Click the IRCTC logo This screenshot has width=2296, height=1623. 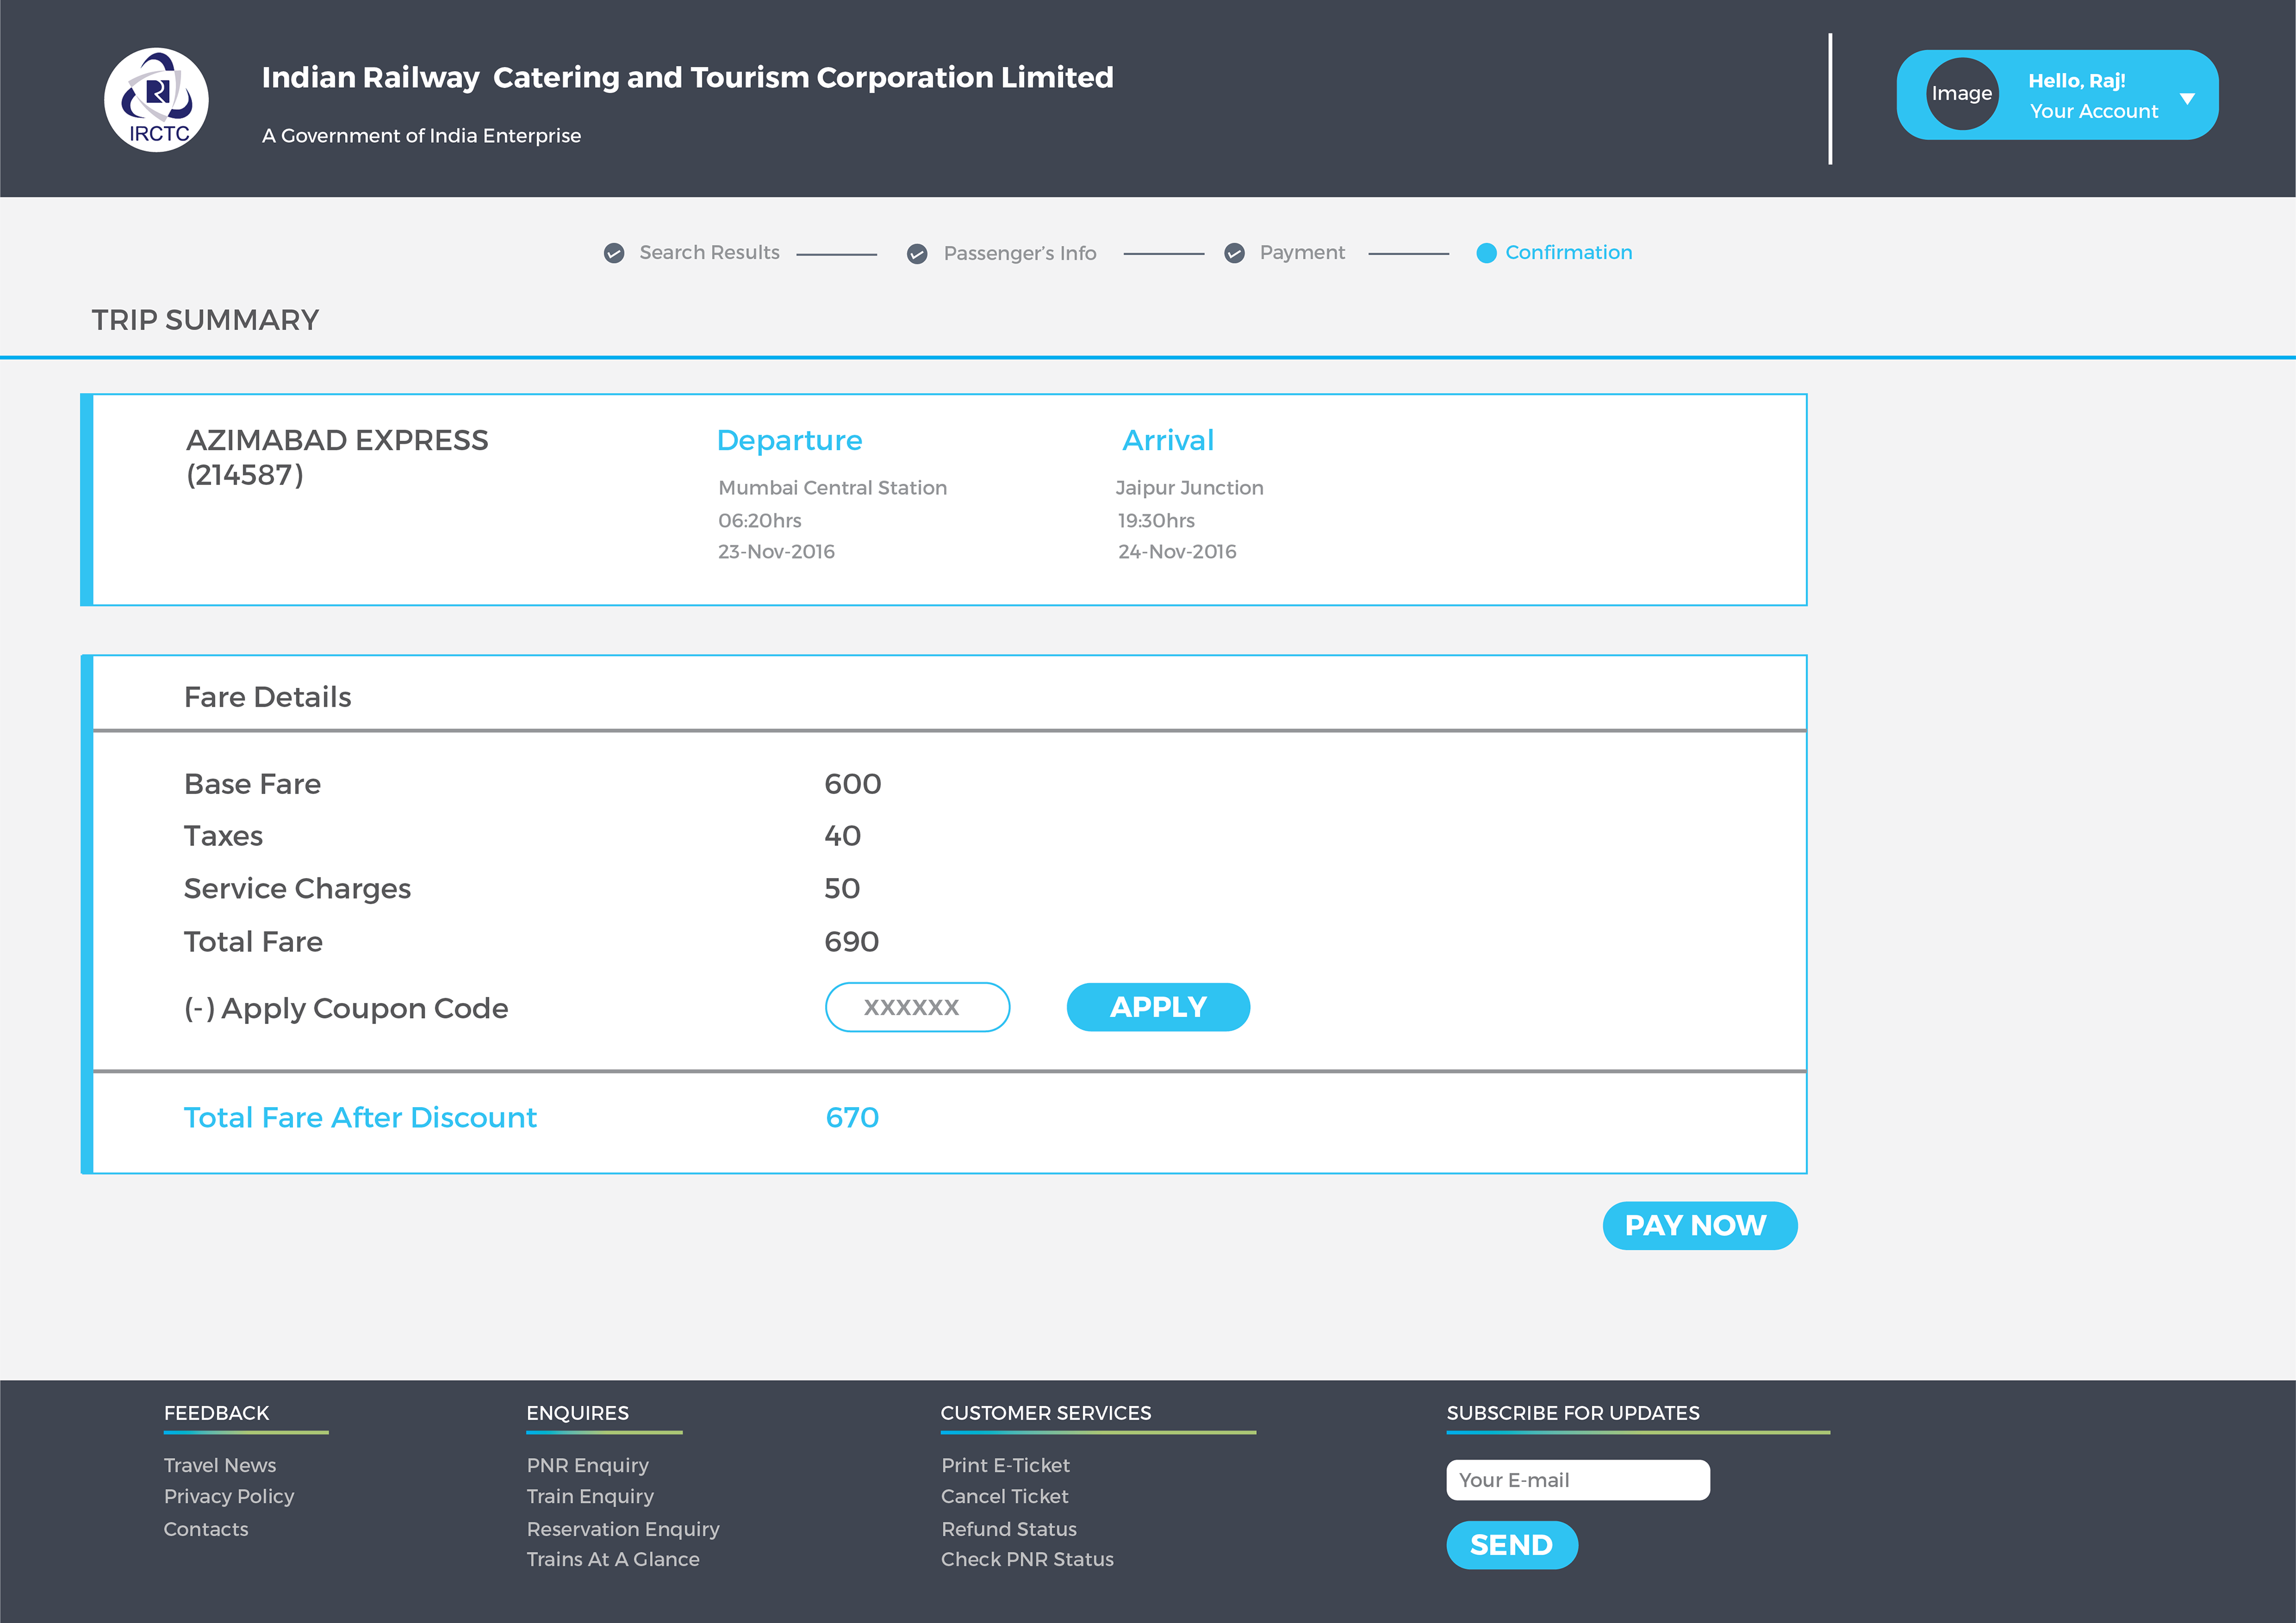157,100
